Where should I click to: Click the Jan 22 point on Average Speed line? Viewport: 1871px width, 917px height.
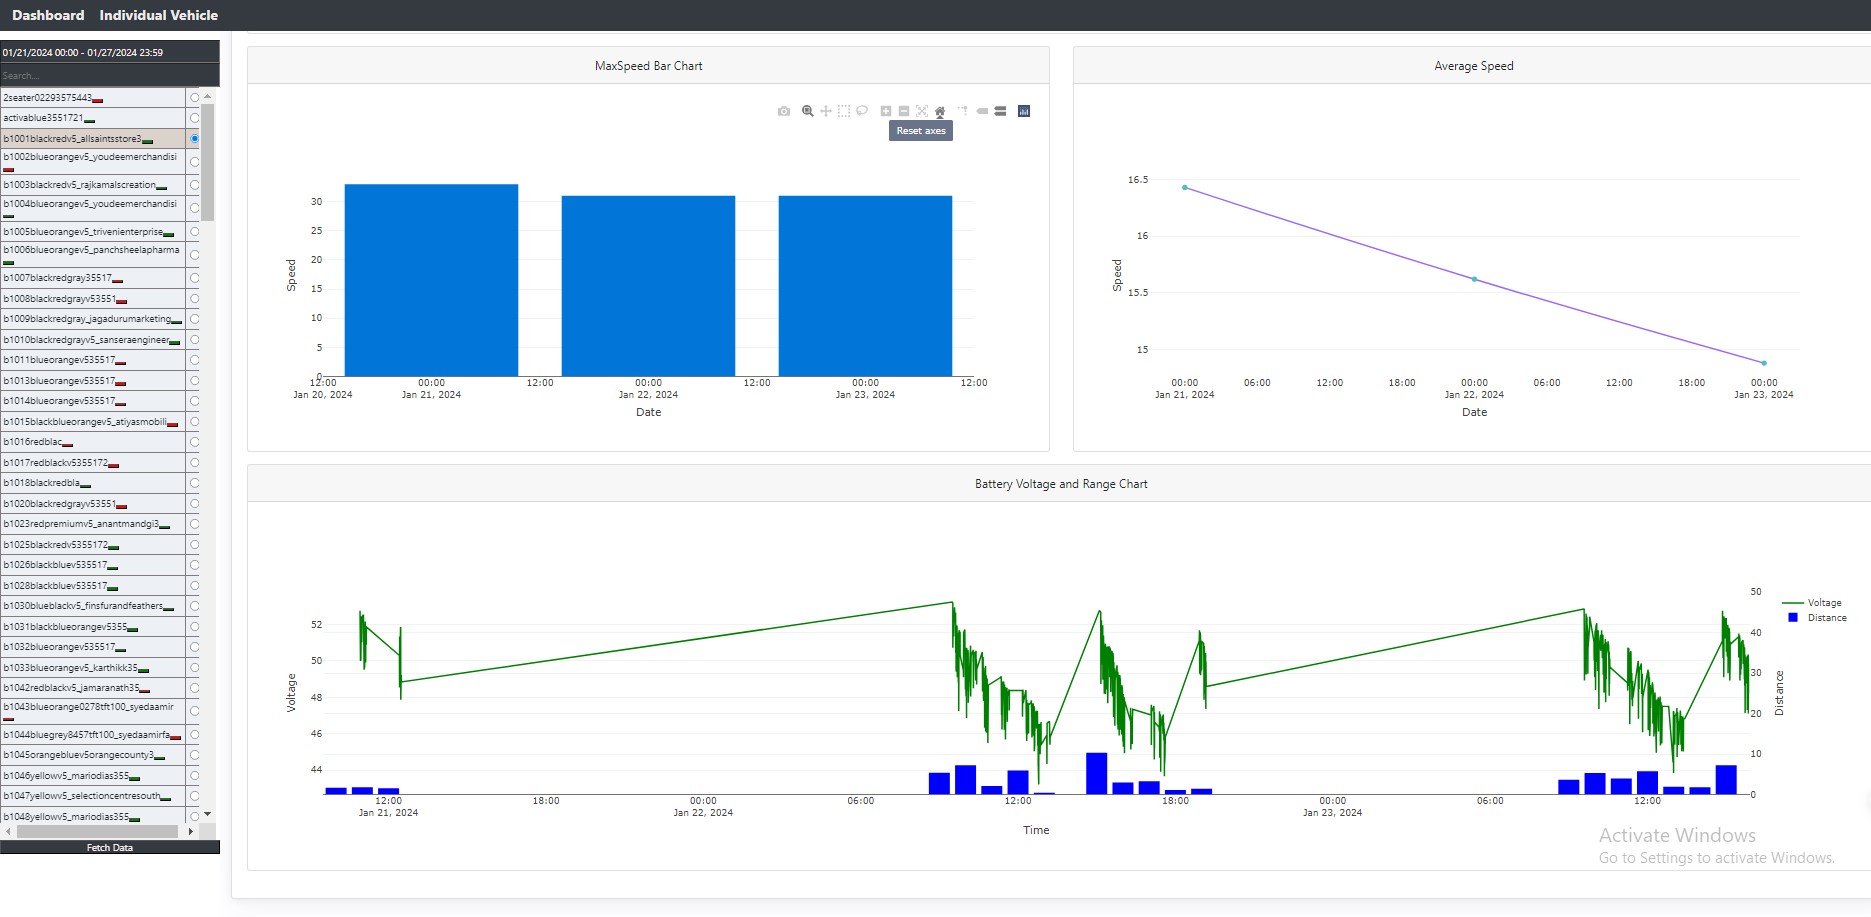[1474, 279]
